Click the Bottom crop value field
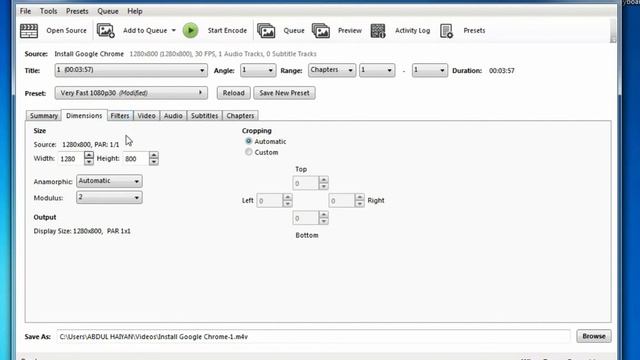 pos(306,218)
